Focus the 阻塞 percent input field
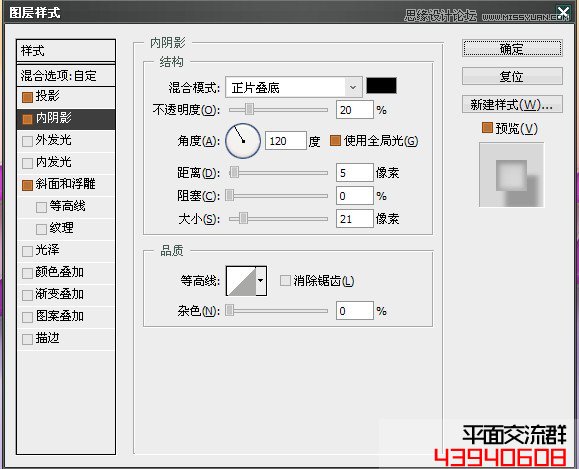Image resolution: width=579 pixels, height=469 pixels. coord(354,196)
